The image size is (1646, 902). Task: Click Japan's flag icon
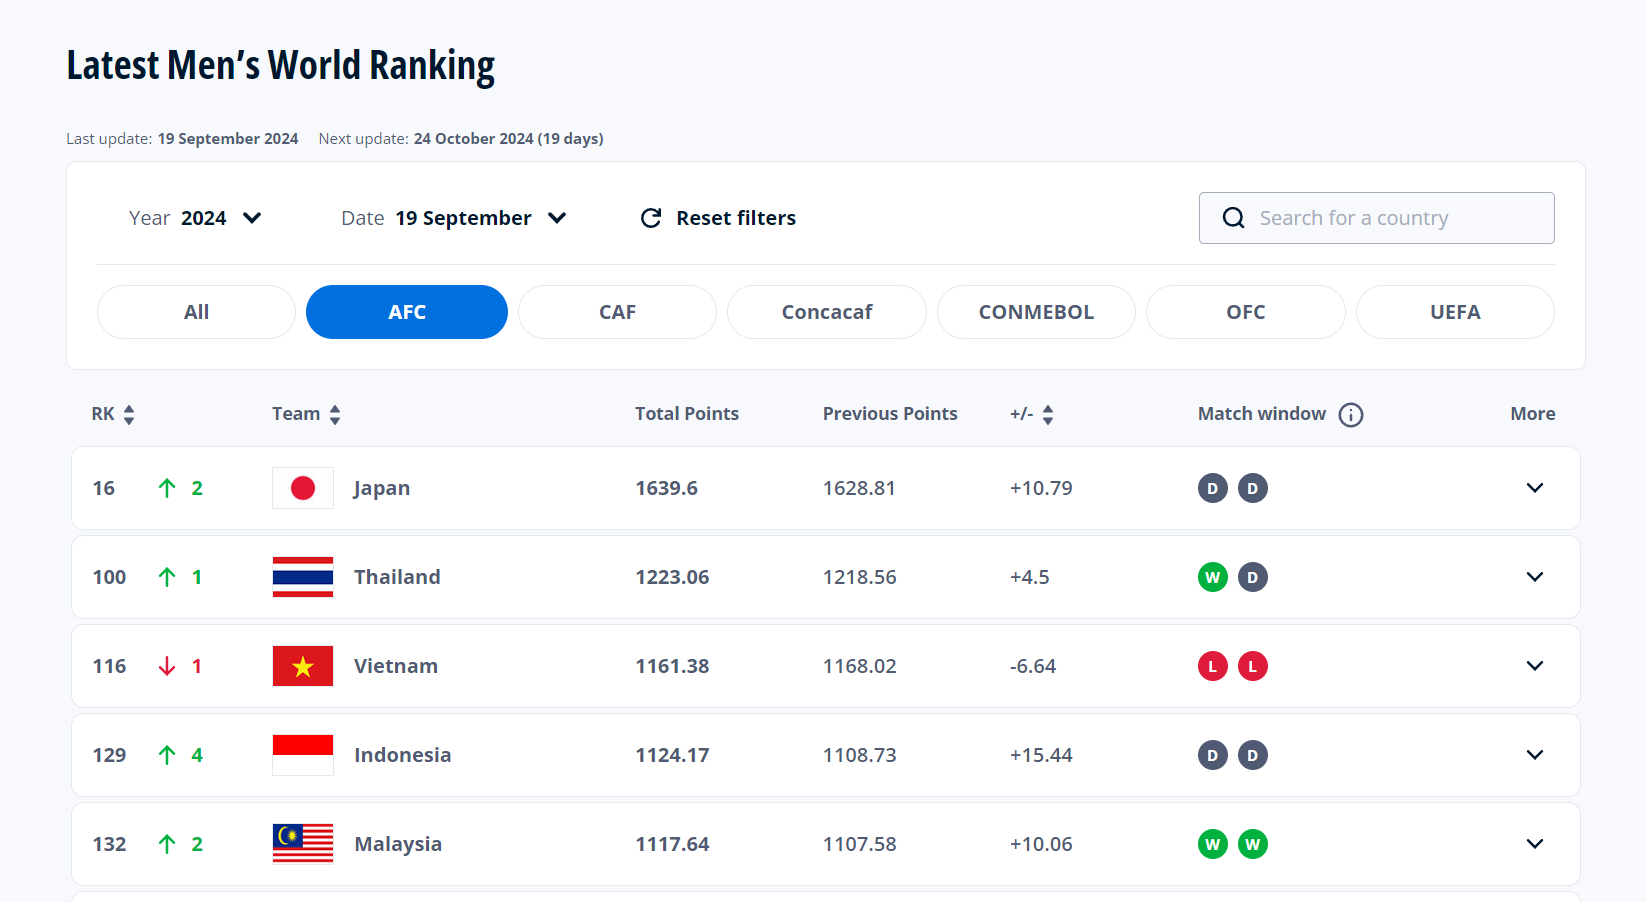tap(302, 488)
